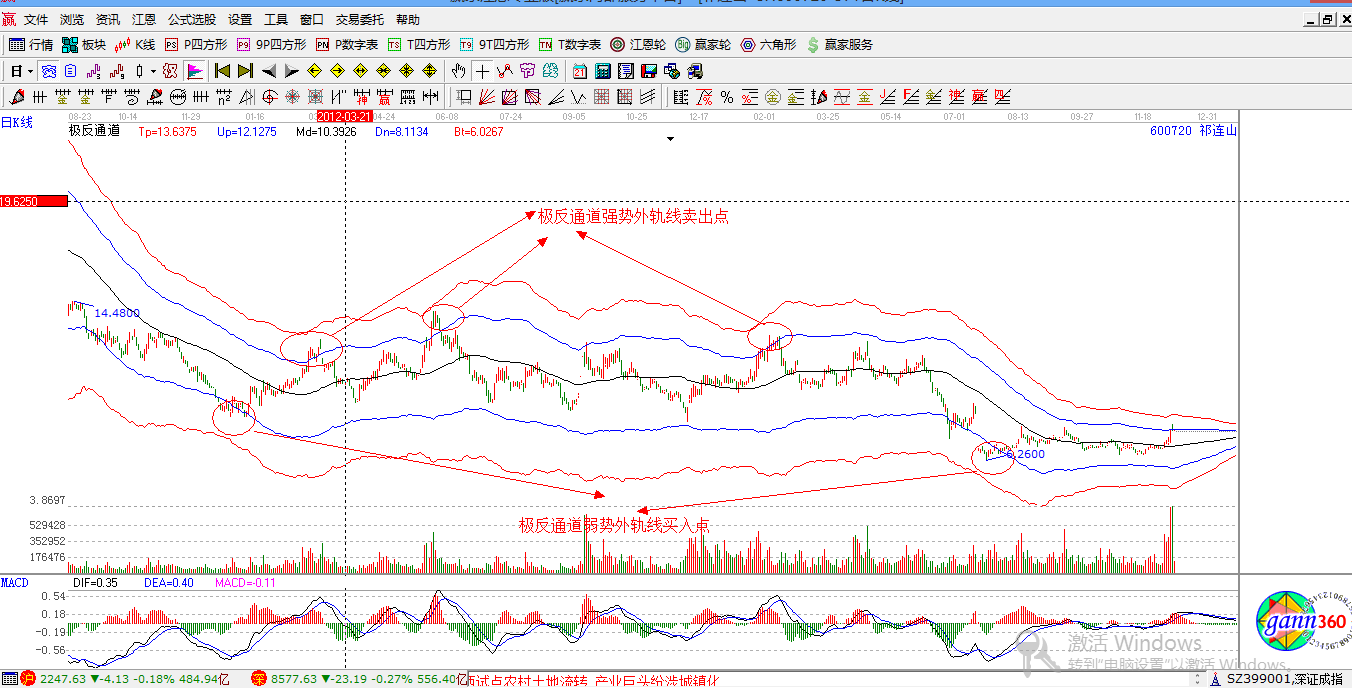The image size is (1352, 689).
Task: Click the percent sign drawing tool
Action: [x=727, y=97]
